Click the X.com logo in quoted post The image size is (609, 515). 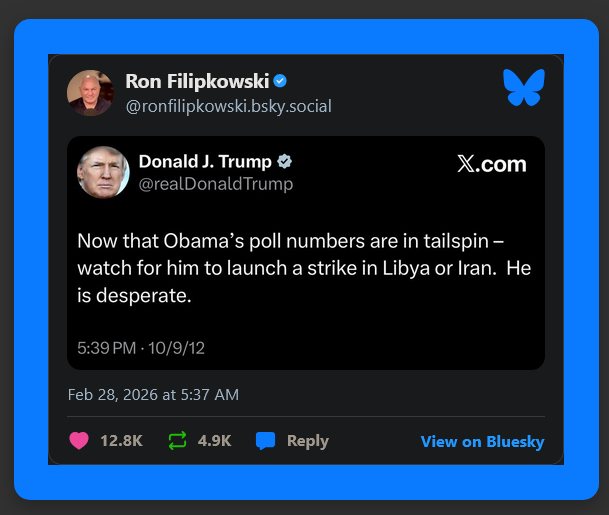(x=491, y=165)
